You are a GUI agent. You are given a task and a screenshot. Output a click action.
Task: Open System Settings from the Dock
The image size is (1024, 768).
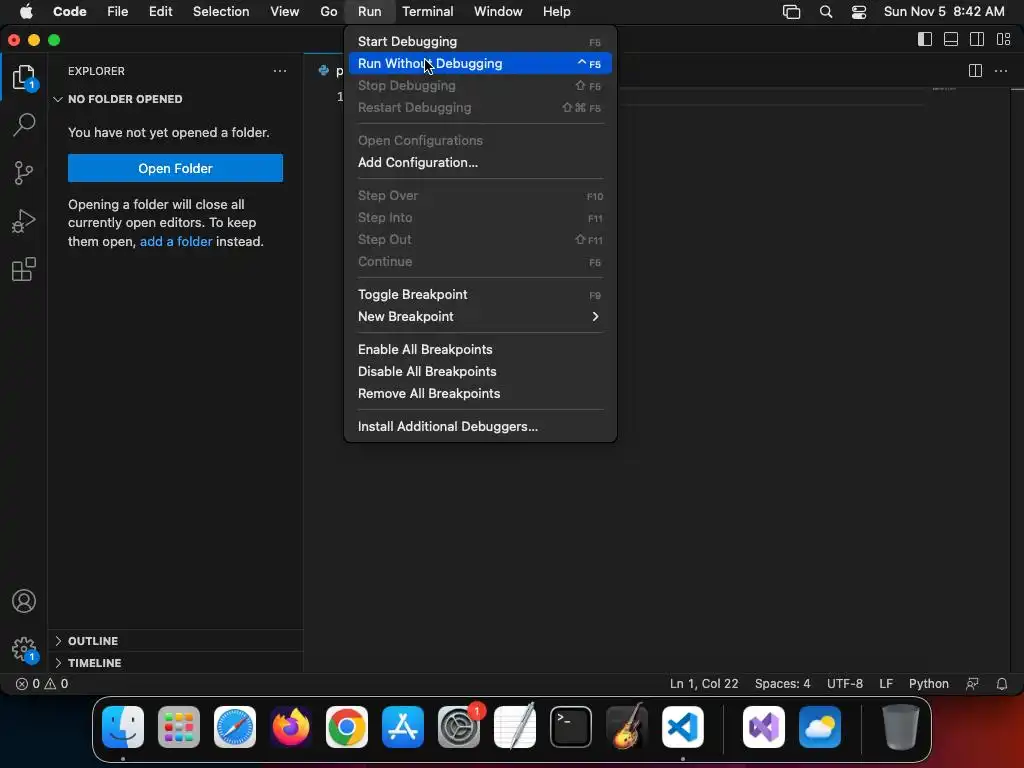458,727
